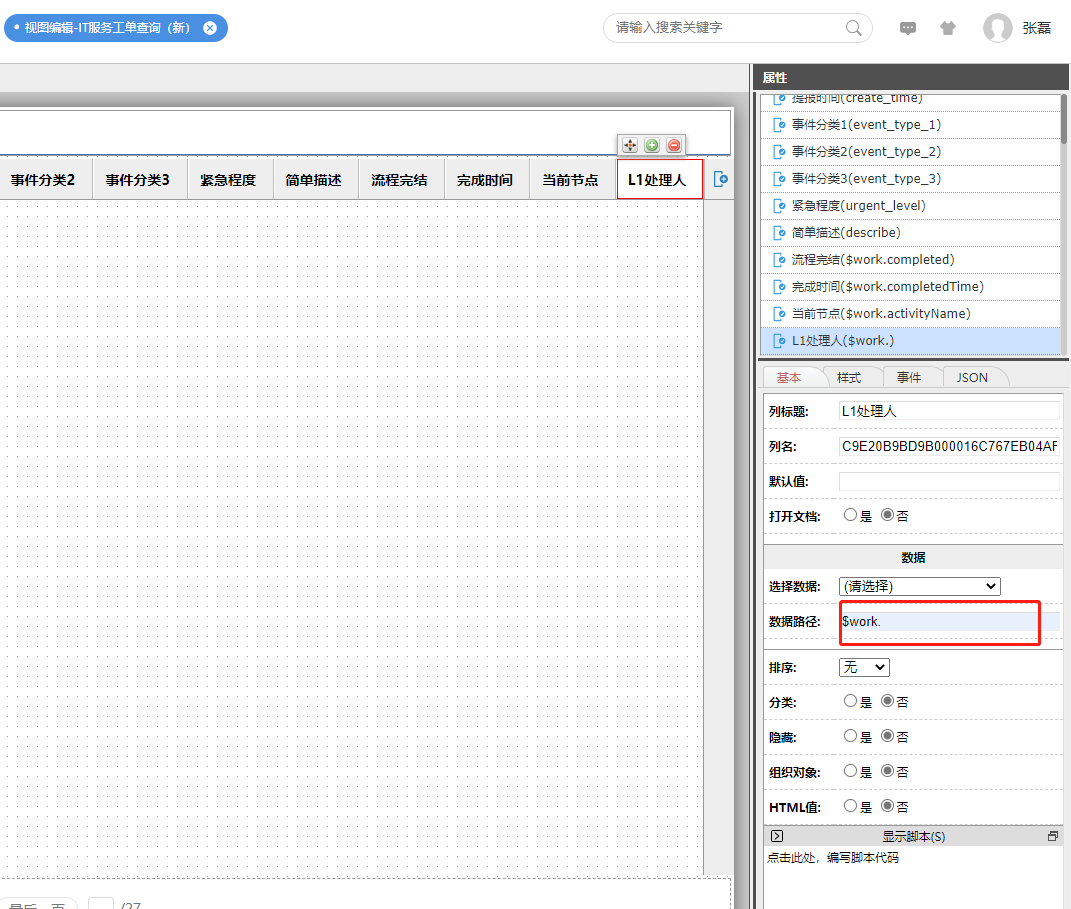Click the add column icon beside L1处理人 header
Viewport: 1071px width, 909px height.
[720, 179]
